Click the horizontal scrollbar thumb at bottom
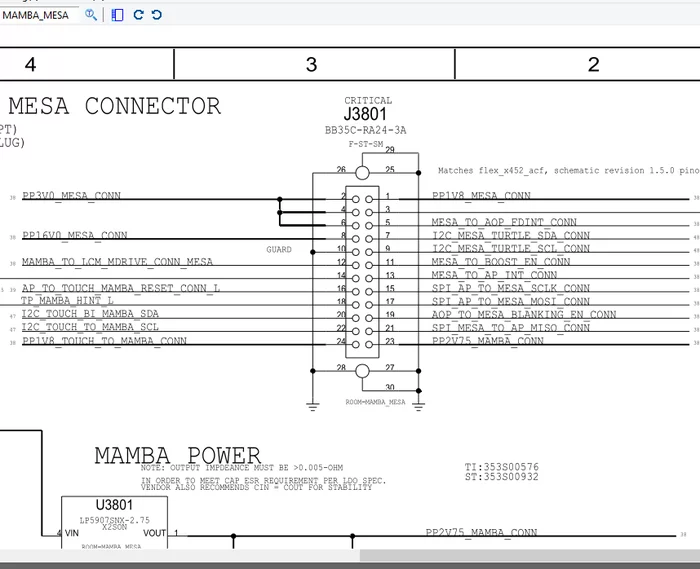Screen dimensions: 700x569 pos(530,556)
